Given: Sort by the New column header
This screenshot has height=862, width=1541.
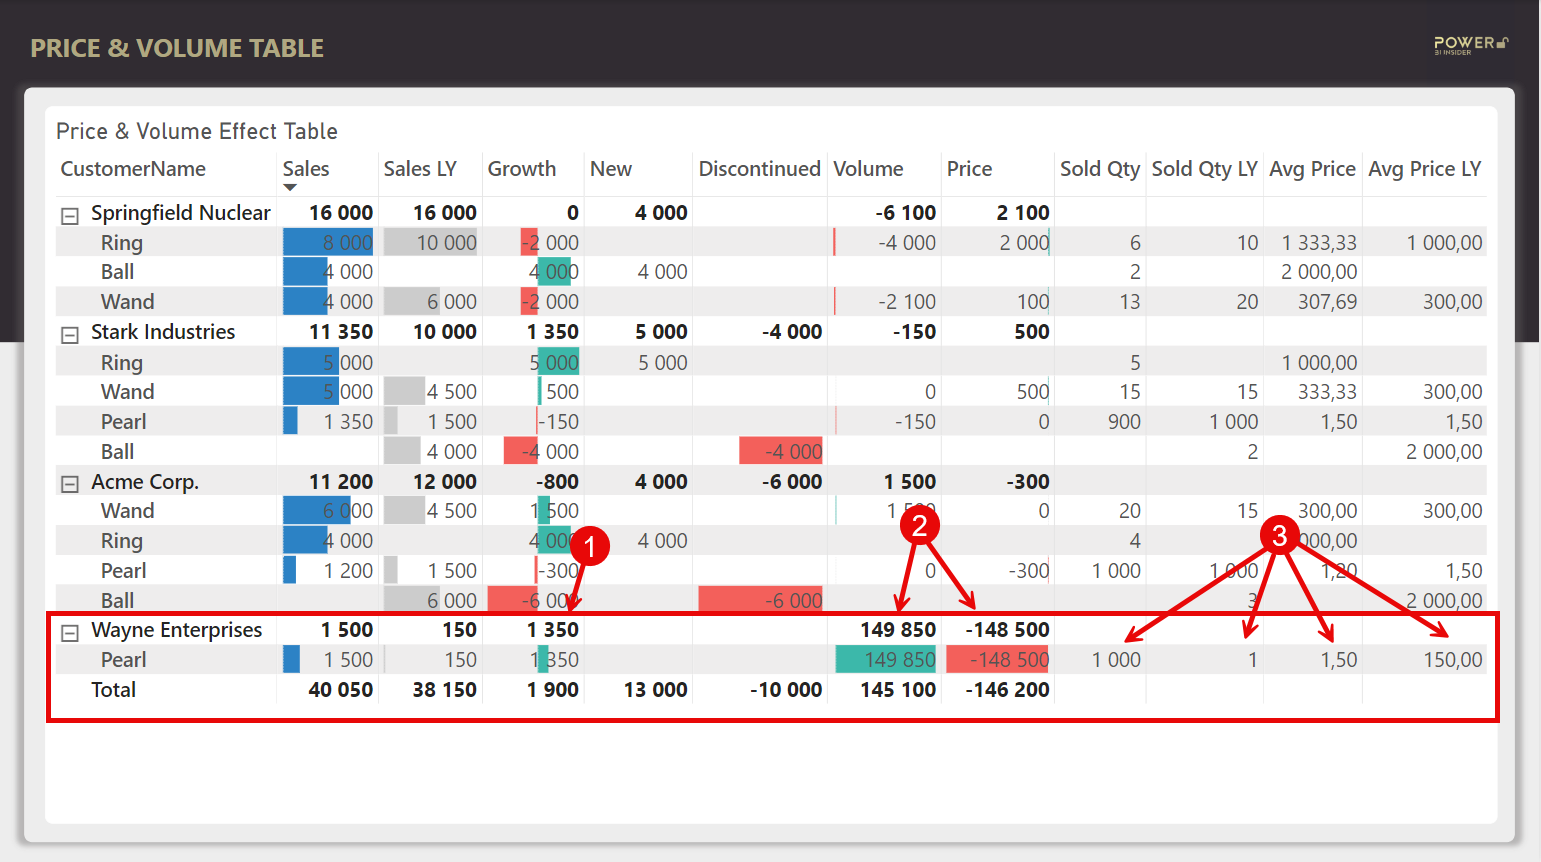Looking at the screenshot, I should click(x=611, y=169).
